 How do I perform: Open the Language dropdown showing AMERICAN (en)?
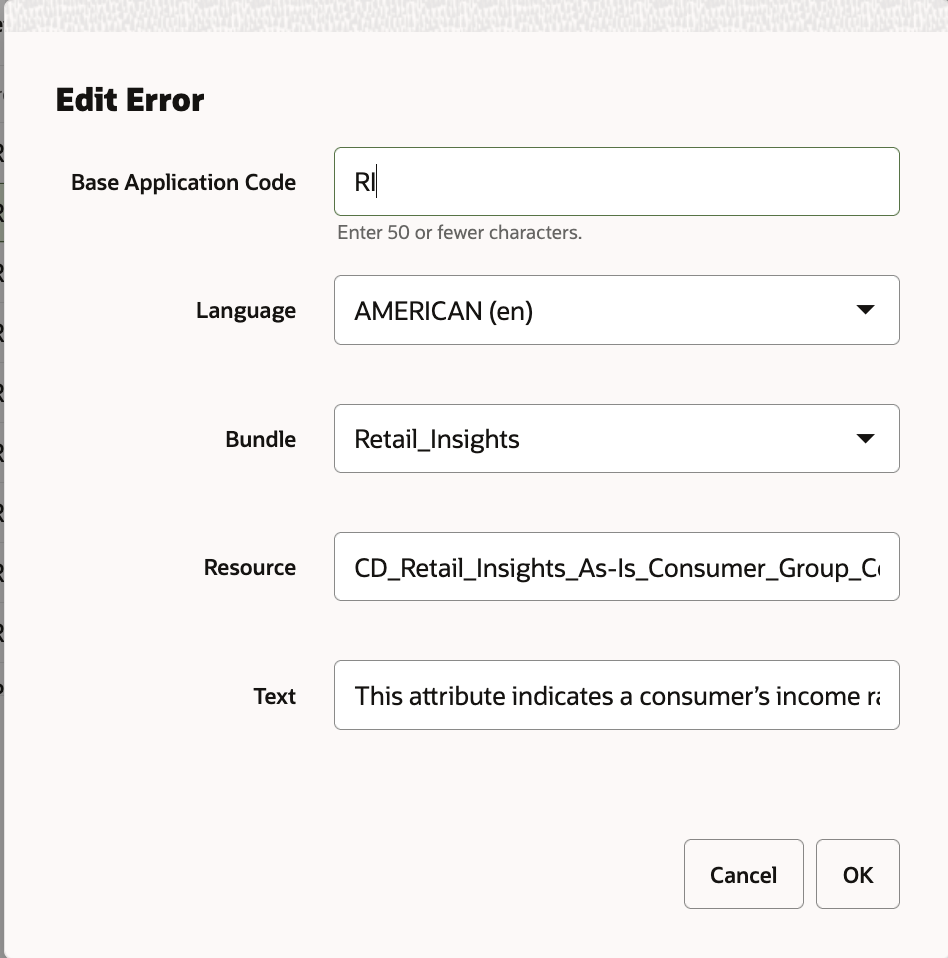616,310
